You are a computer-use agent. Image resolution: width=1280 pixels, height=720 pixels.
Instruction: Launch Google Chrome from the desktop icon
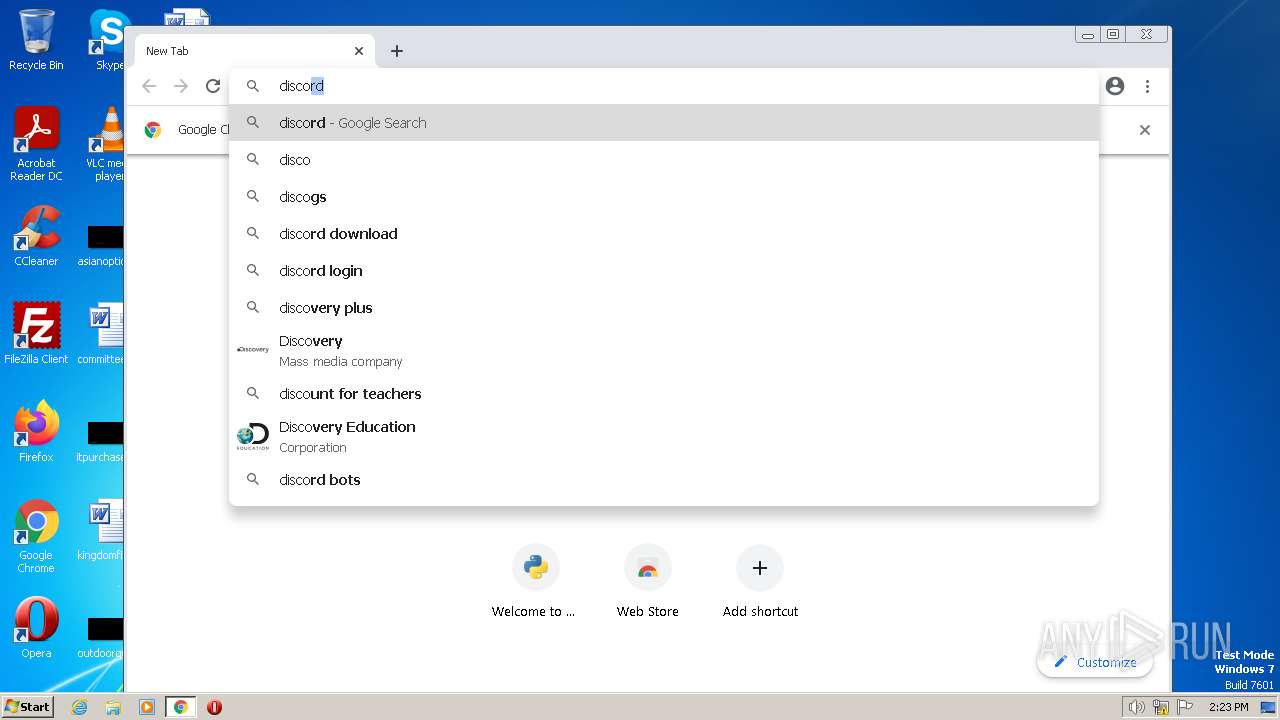coord(36,536)
